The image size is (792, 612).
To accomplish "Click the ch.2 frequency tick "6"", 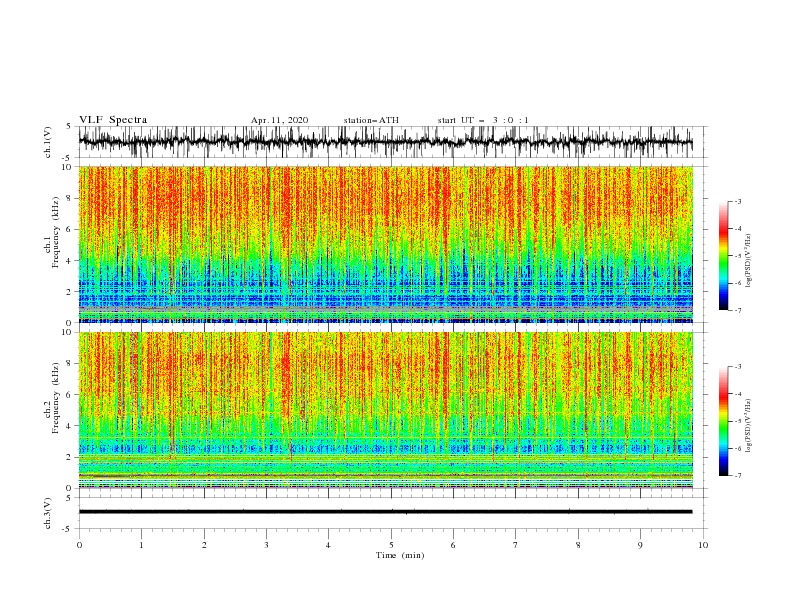I will tap(69, 395).
